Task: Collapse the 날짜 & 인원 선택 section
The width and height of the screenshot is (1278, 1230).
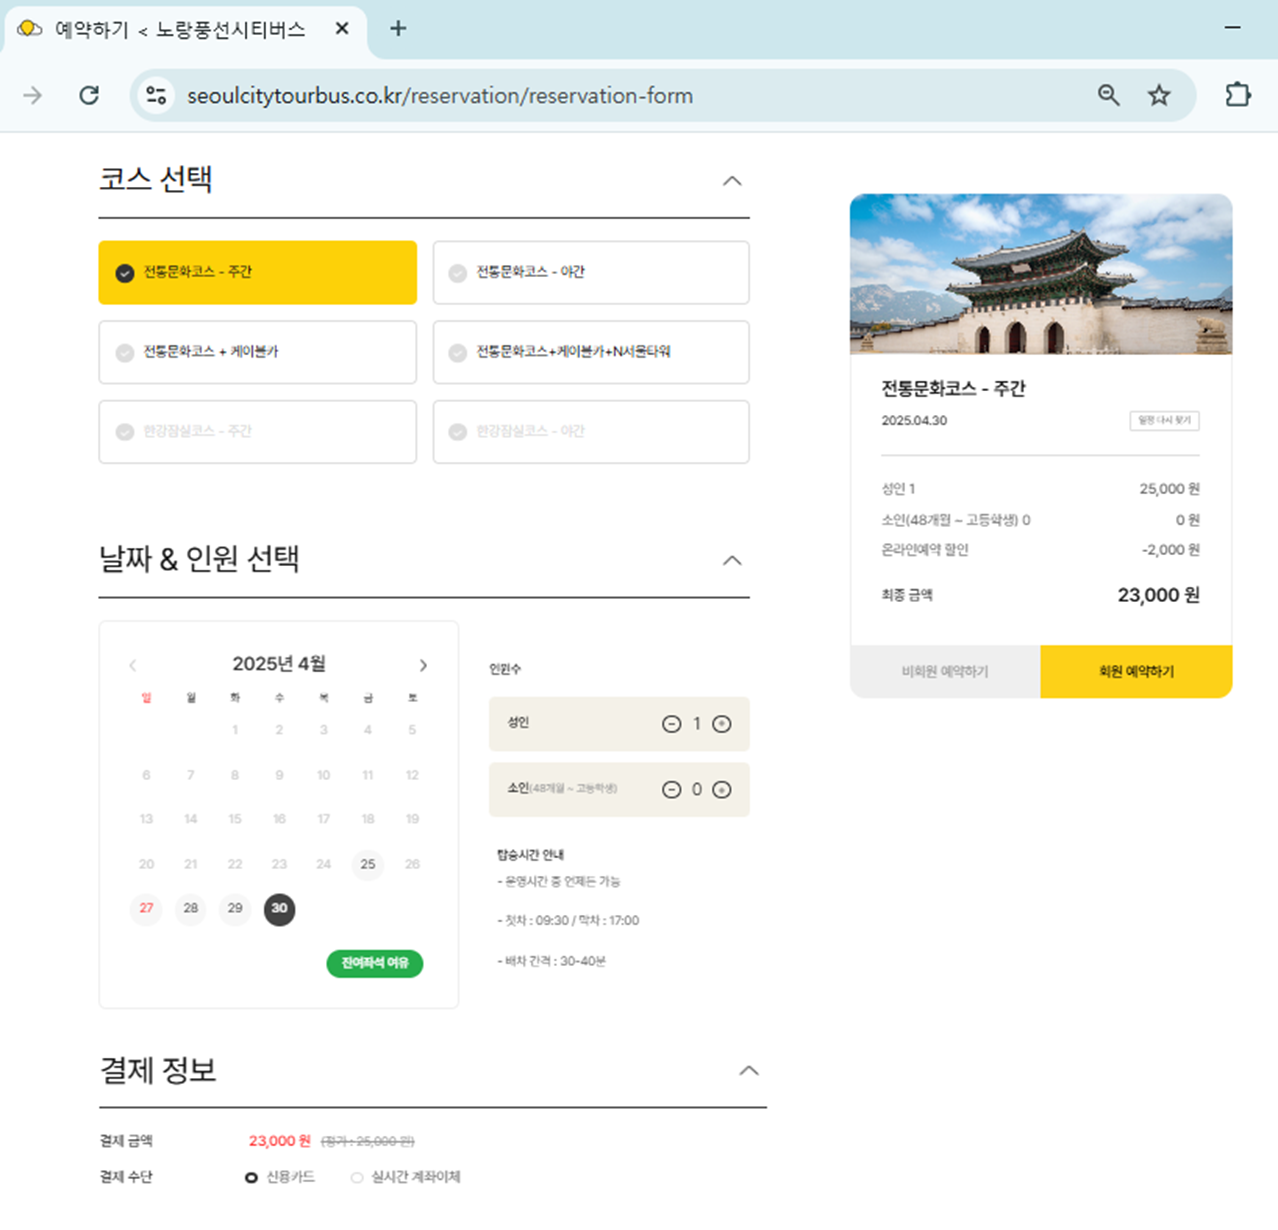Action: tap(733, 560)
